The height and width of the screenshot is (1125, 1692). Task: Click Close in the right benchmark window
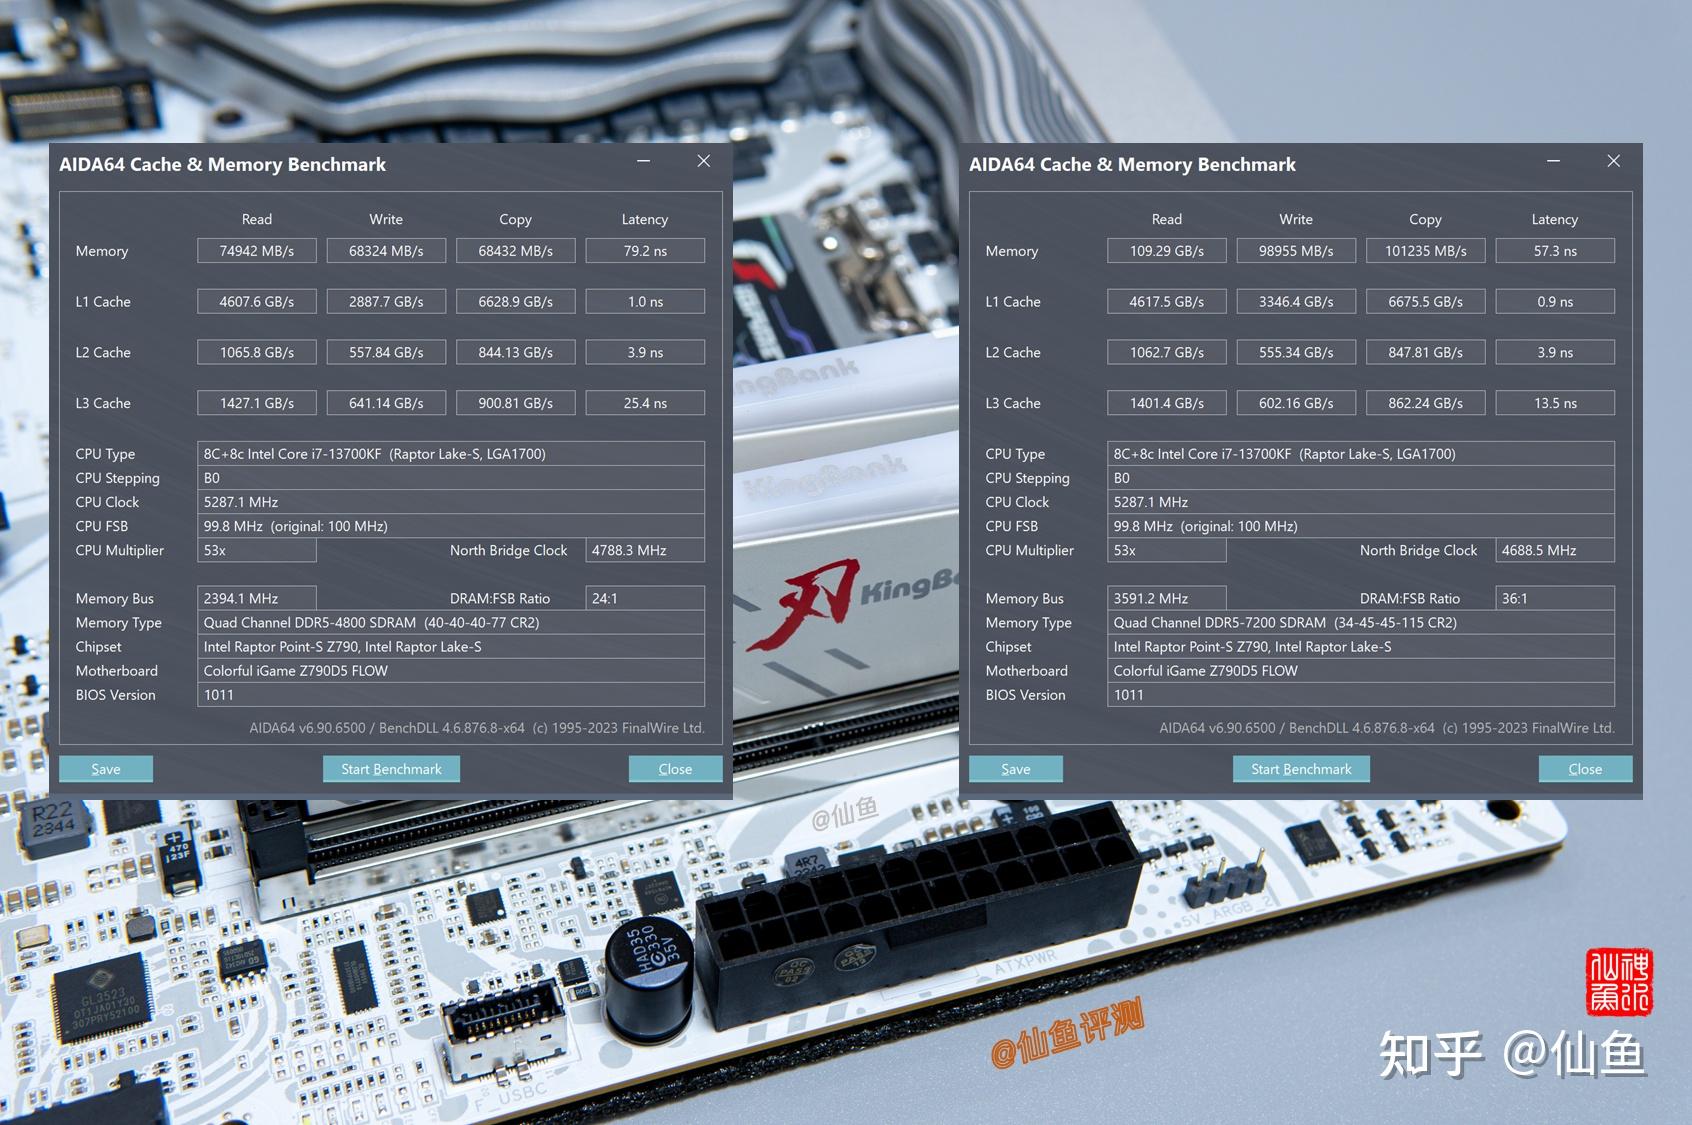(1585, 768)
